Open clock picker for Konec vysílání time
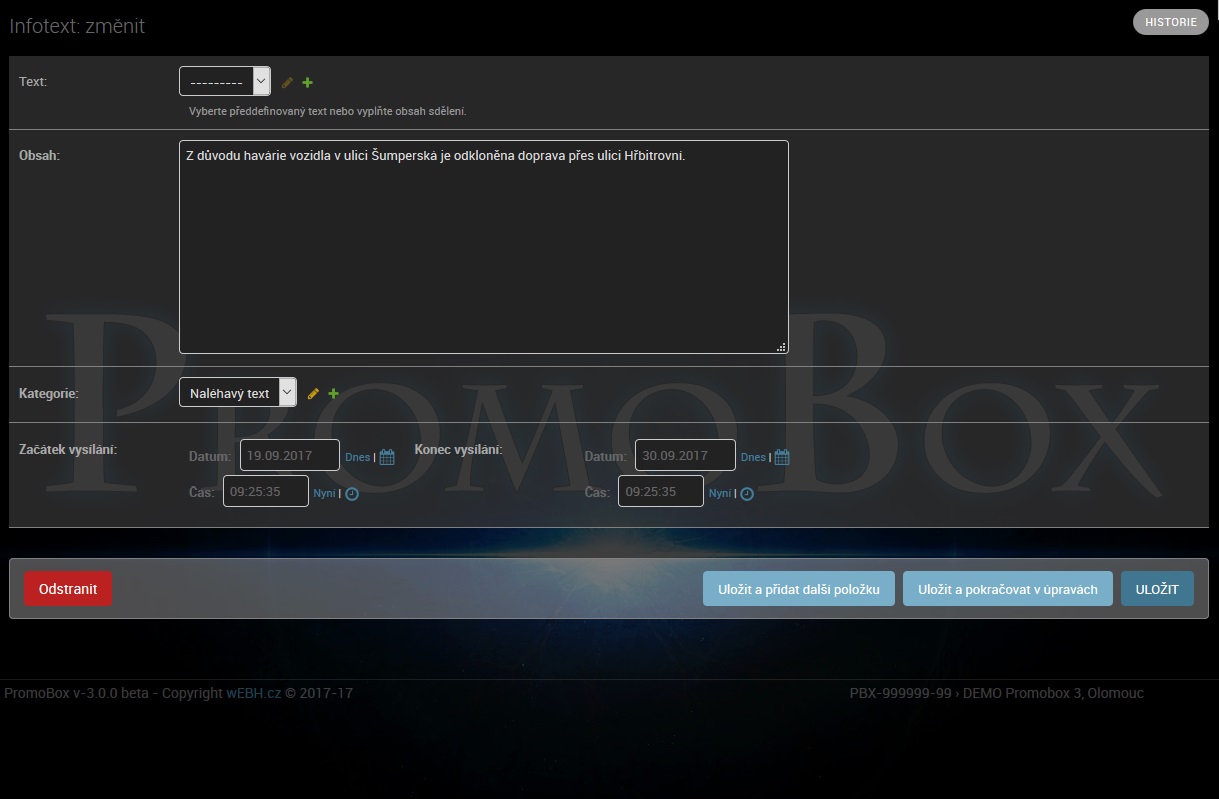This screenshot has height=799, width=1219. pyautogui.click(x=747, y=494)
